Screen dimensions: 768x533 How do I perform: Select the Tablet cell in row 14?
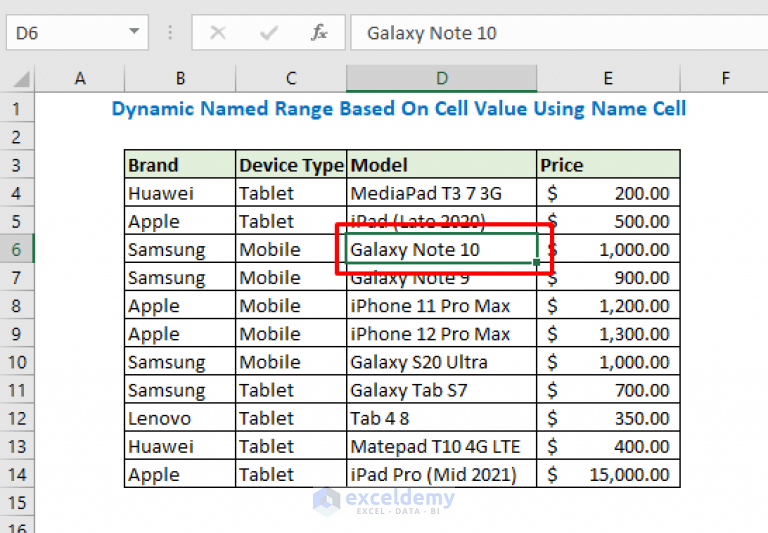(x=291, y=474)
